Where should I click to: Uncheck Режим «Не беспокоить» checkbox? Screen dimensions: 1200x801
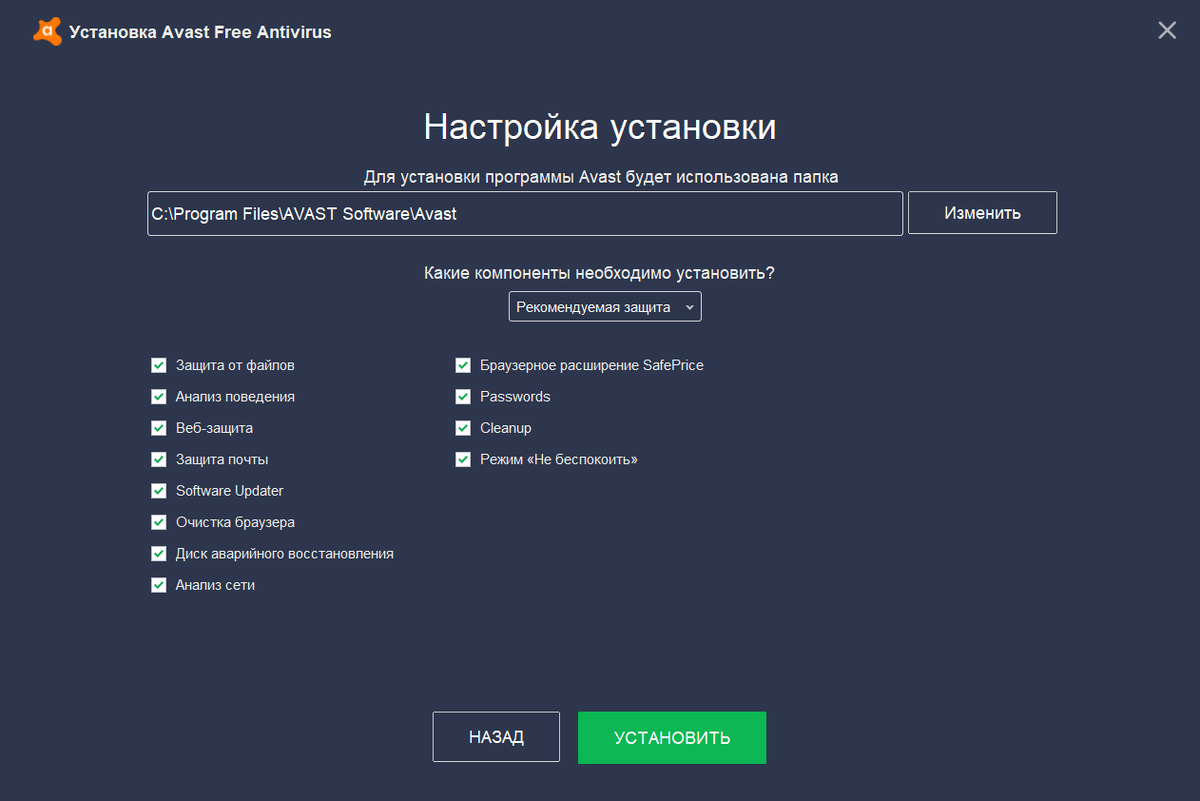click(462, 460)
